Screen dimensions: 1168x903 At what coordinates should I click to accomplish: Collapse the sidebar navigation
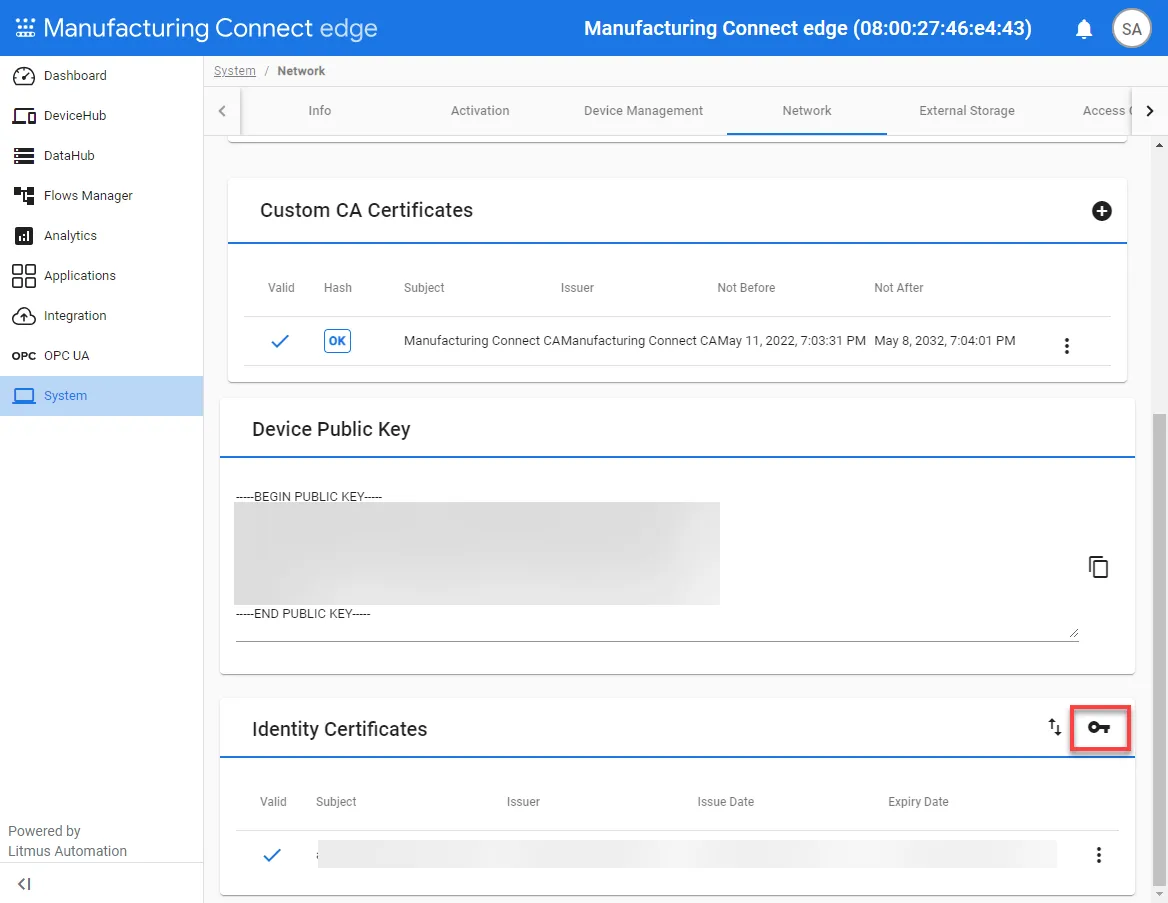25,884
